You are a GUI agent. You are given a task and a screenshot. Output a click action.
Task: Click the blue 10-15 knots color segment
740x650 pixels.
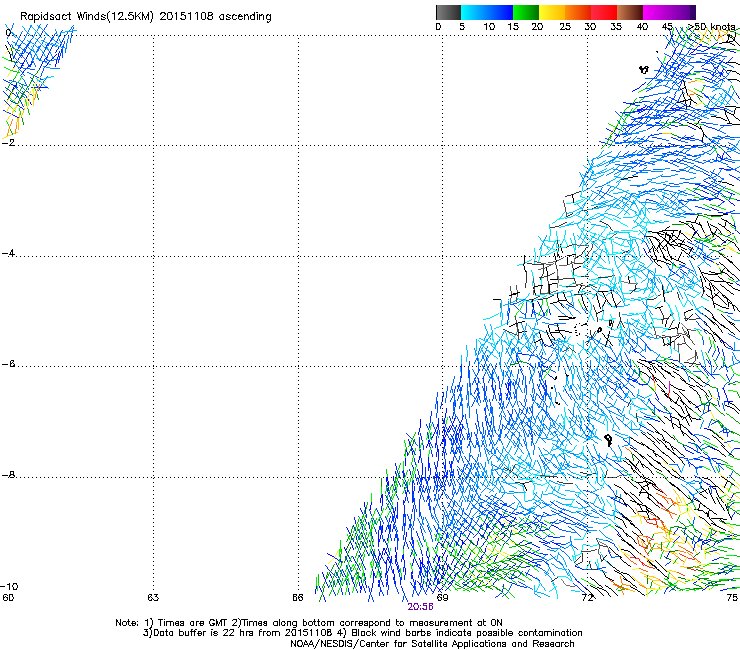tap(500, 12)
